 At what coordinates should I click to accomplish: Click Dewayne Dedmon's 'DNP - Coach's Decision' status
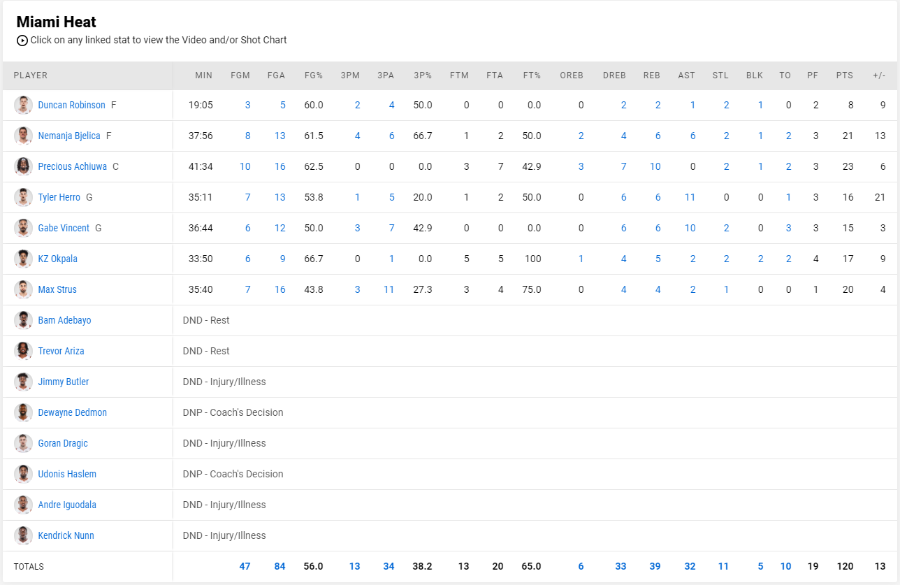click(x=233, y=412)
